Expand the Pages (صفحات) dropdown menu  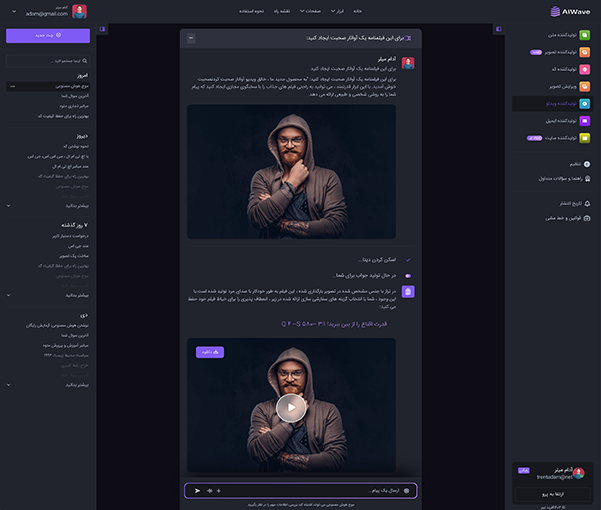pos(310,11)
